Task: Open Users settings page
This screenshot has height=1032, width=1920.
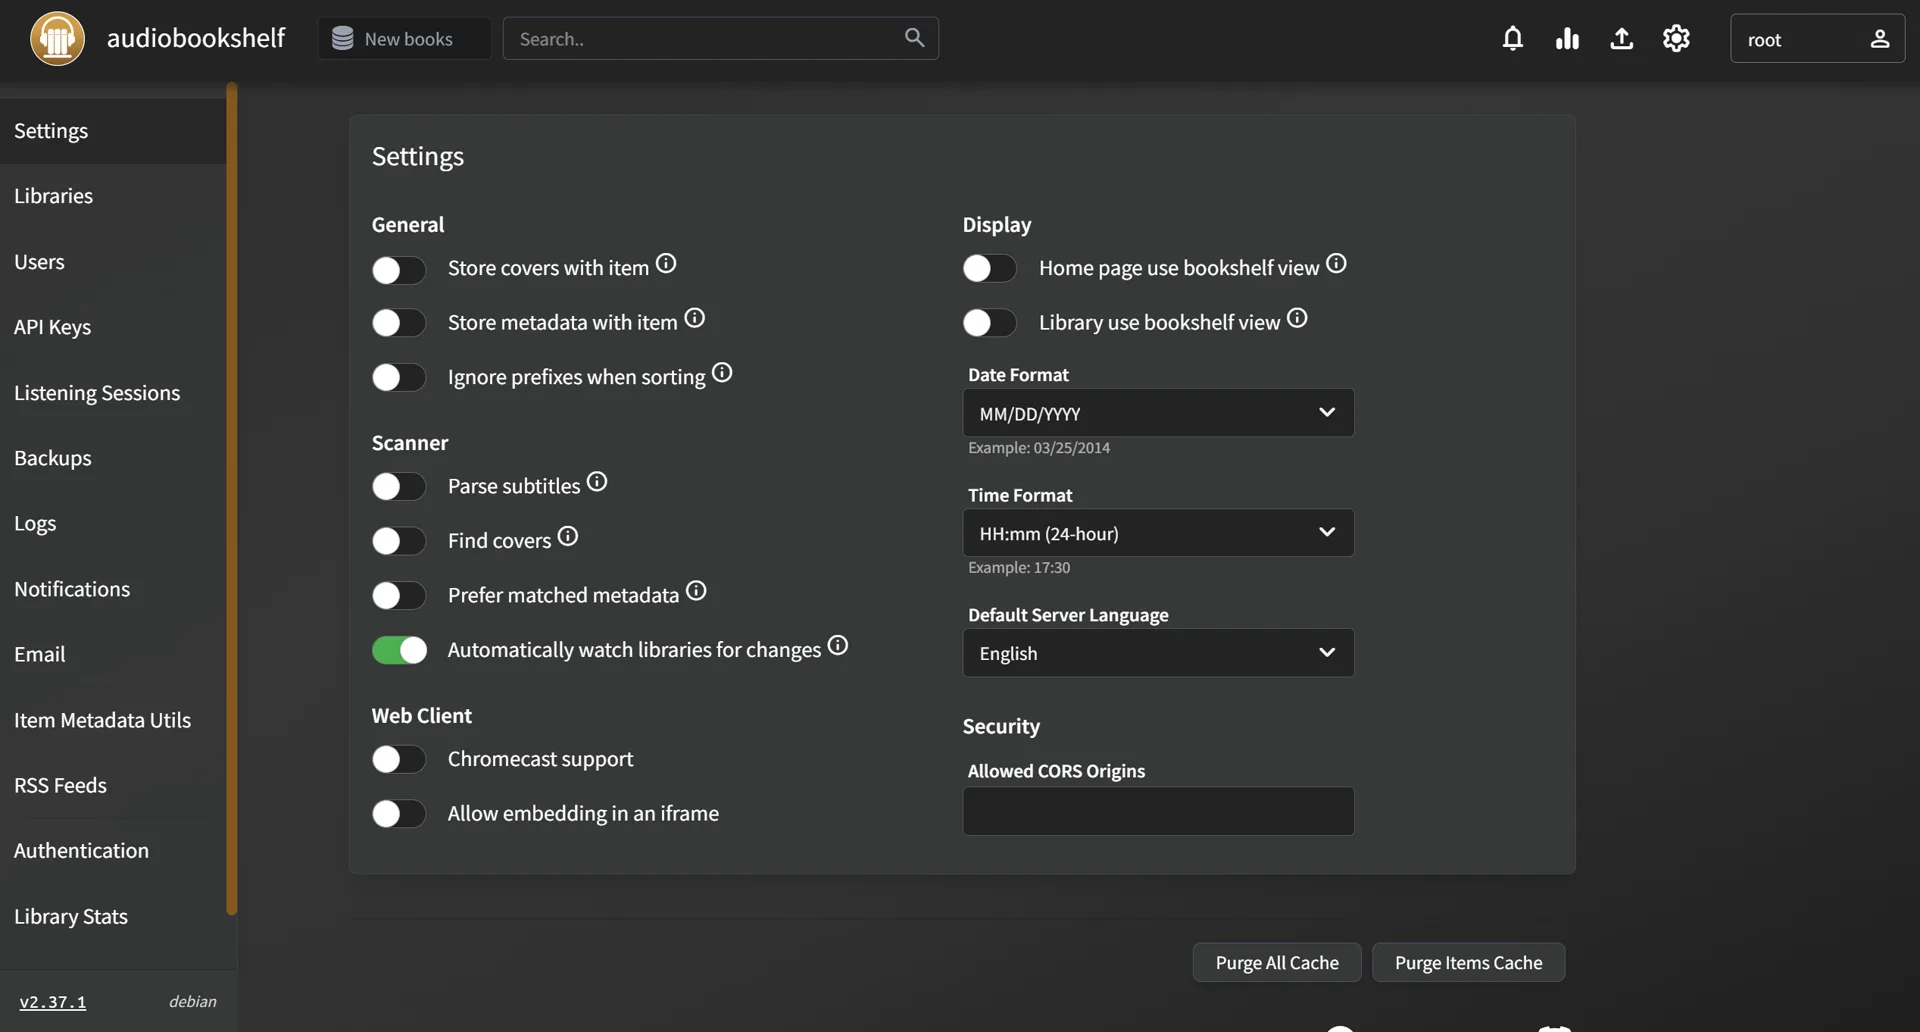Action: click(x=113, y=262)
